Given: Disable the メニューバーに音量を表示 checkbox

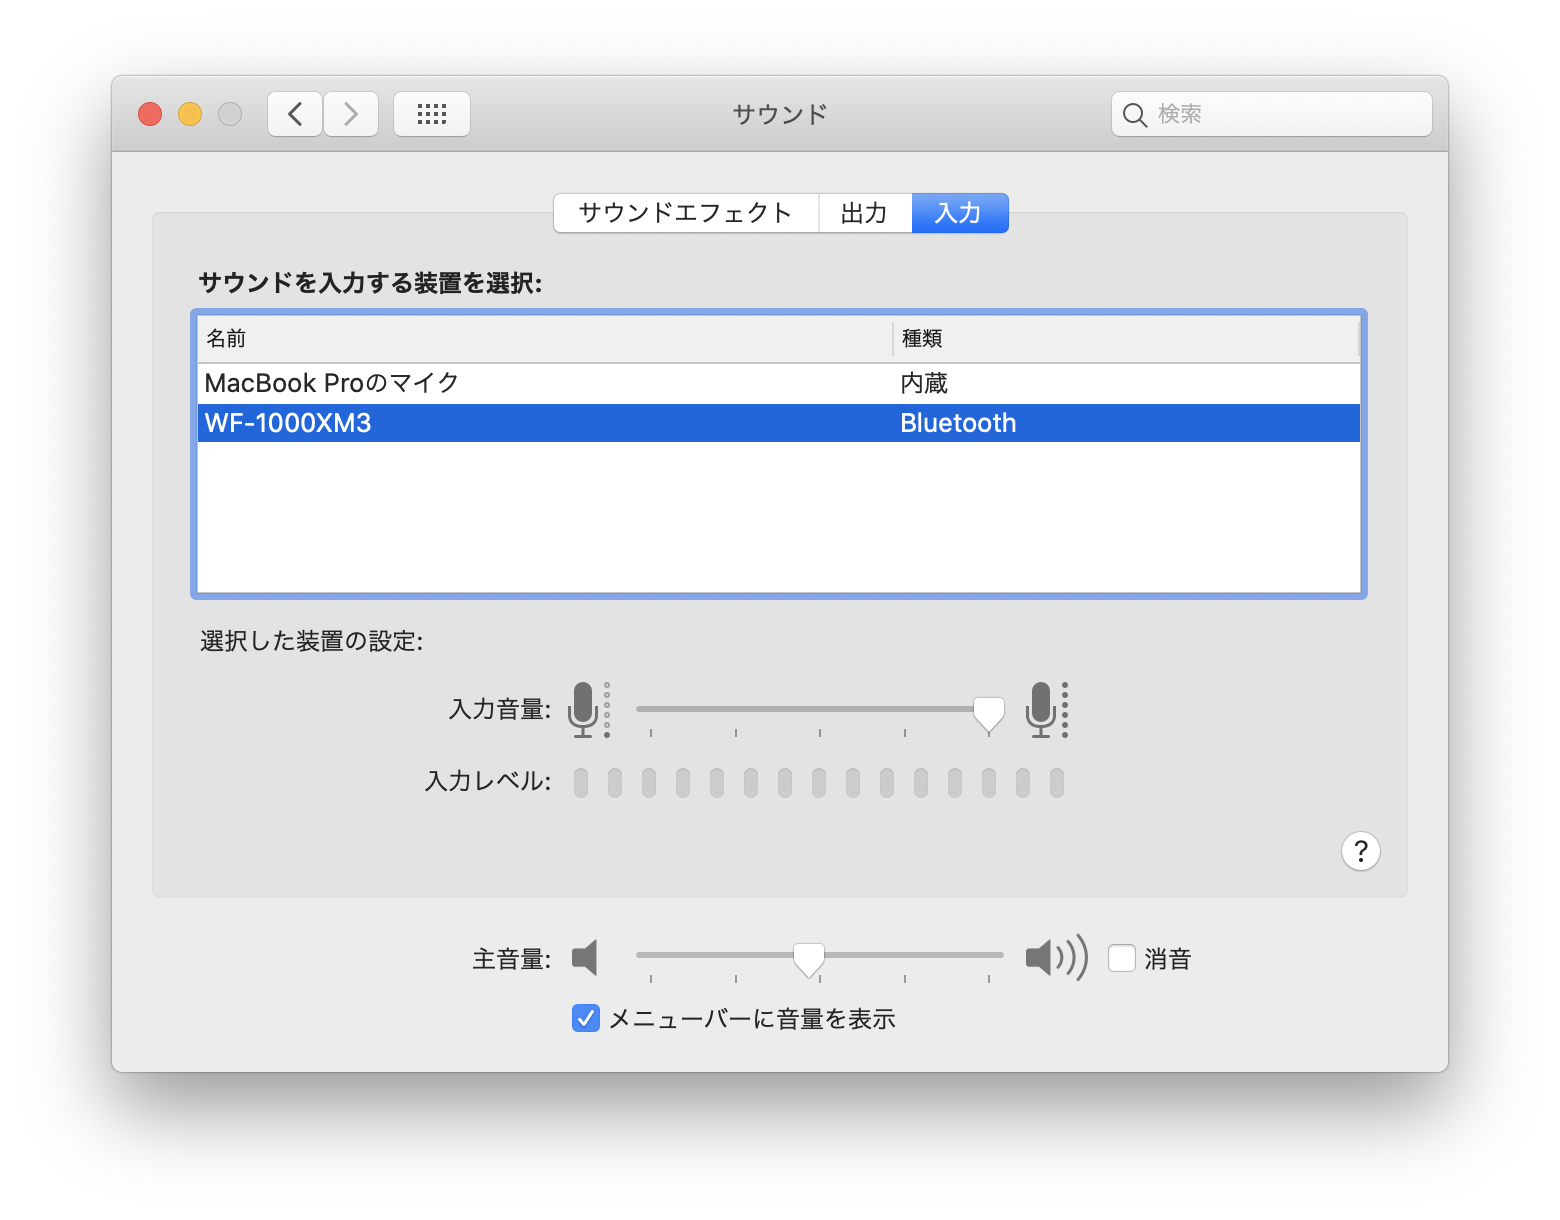Looking at the screenshot, I should click(x=585, y=1018).
